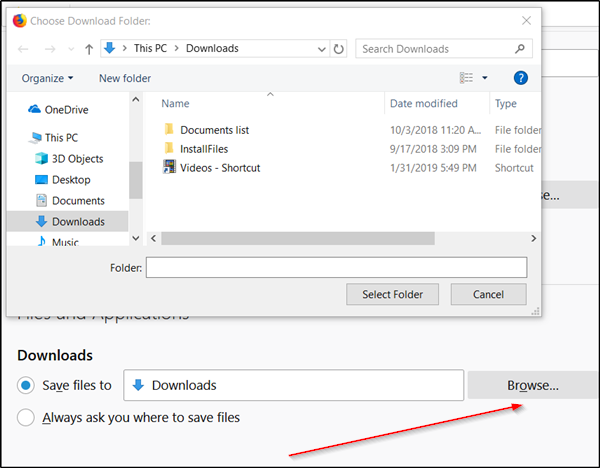Select the Documents list folder
Screen dimensions: 600x468
(x=214, y=130)
